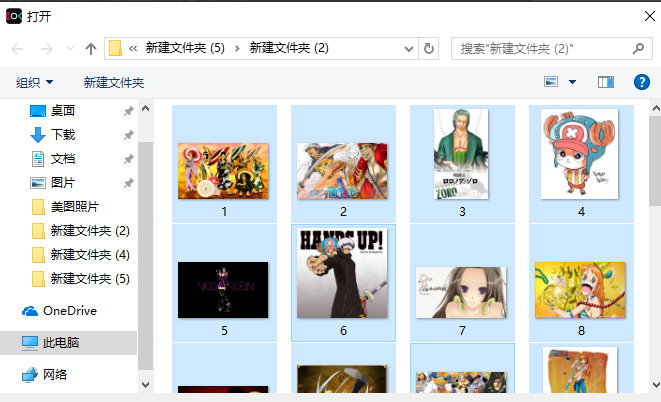This screenshot has width=661, height=402.
Task: Click file name label 3
Action: click(x=462, y=212)
